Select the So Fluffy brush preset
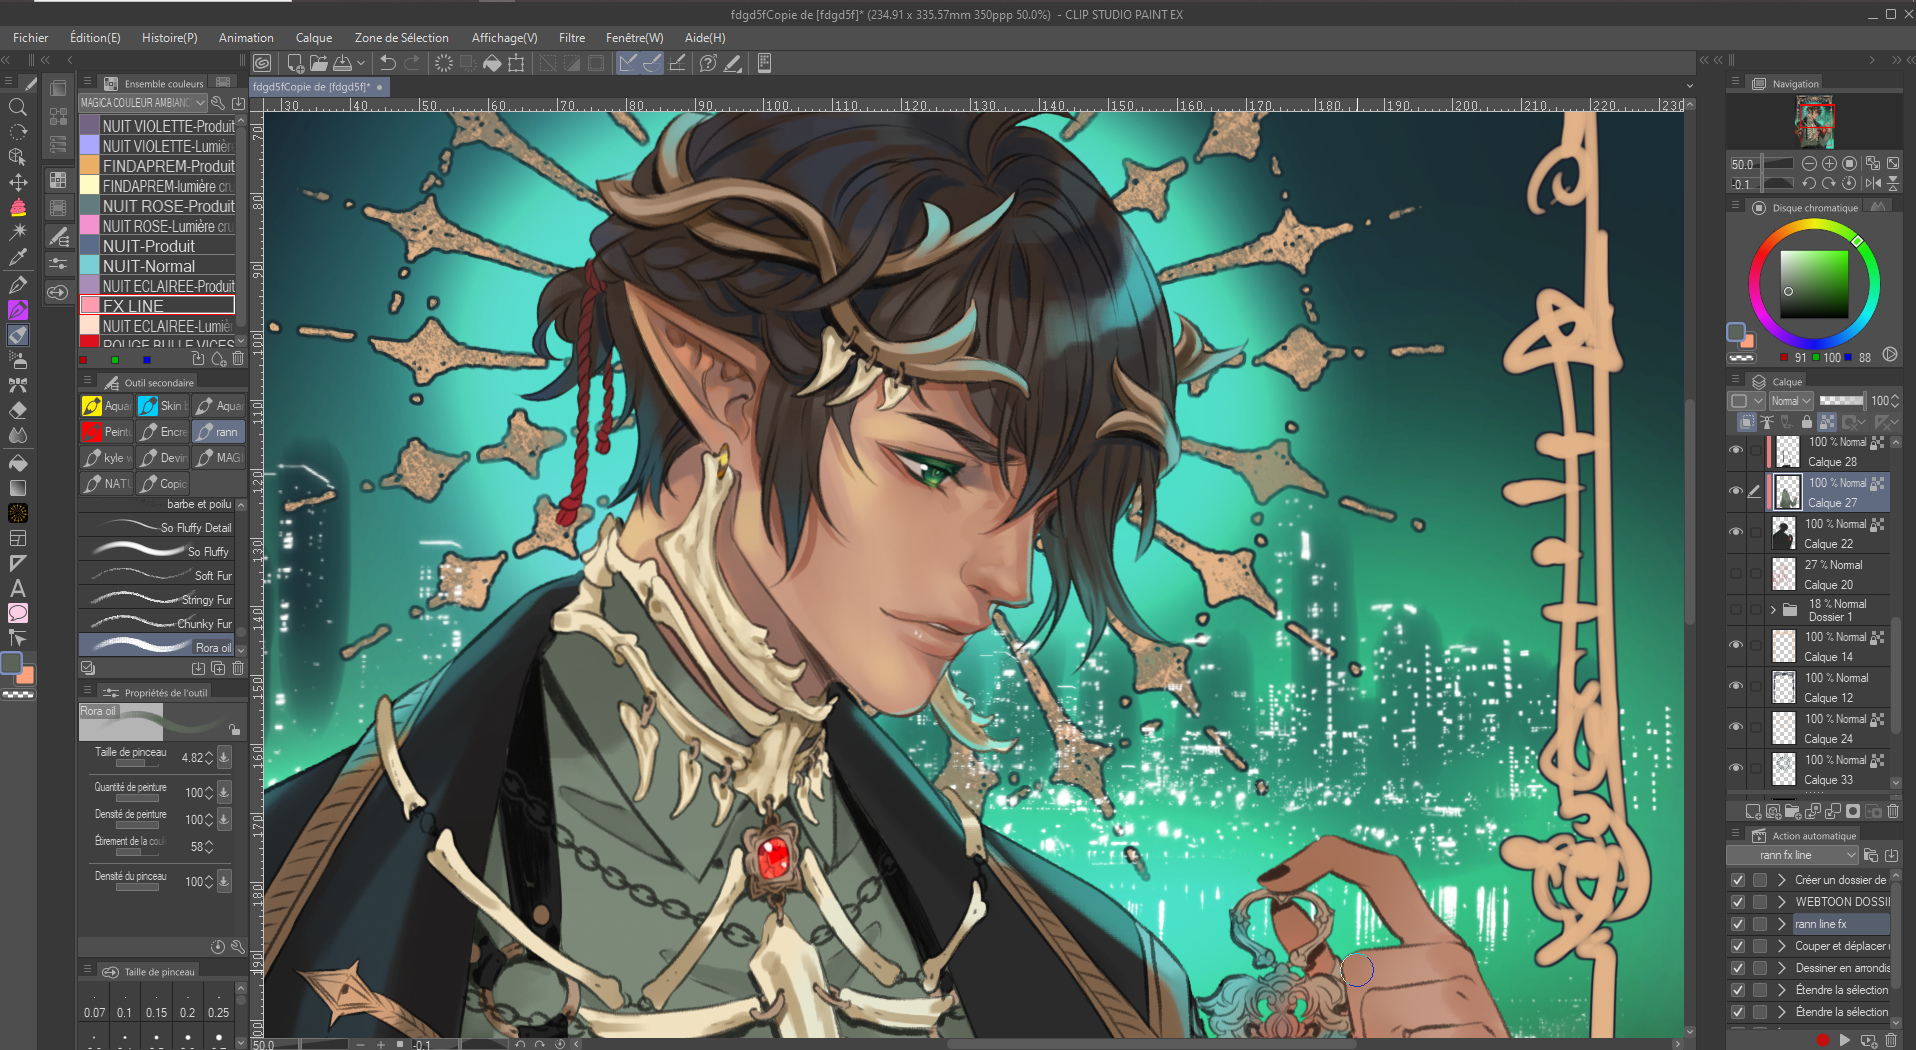Screen dimensions: 1916x1050 (160, 551)
